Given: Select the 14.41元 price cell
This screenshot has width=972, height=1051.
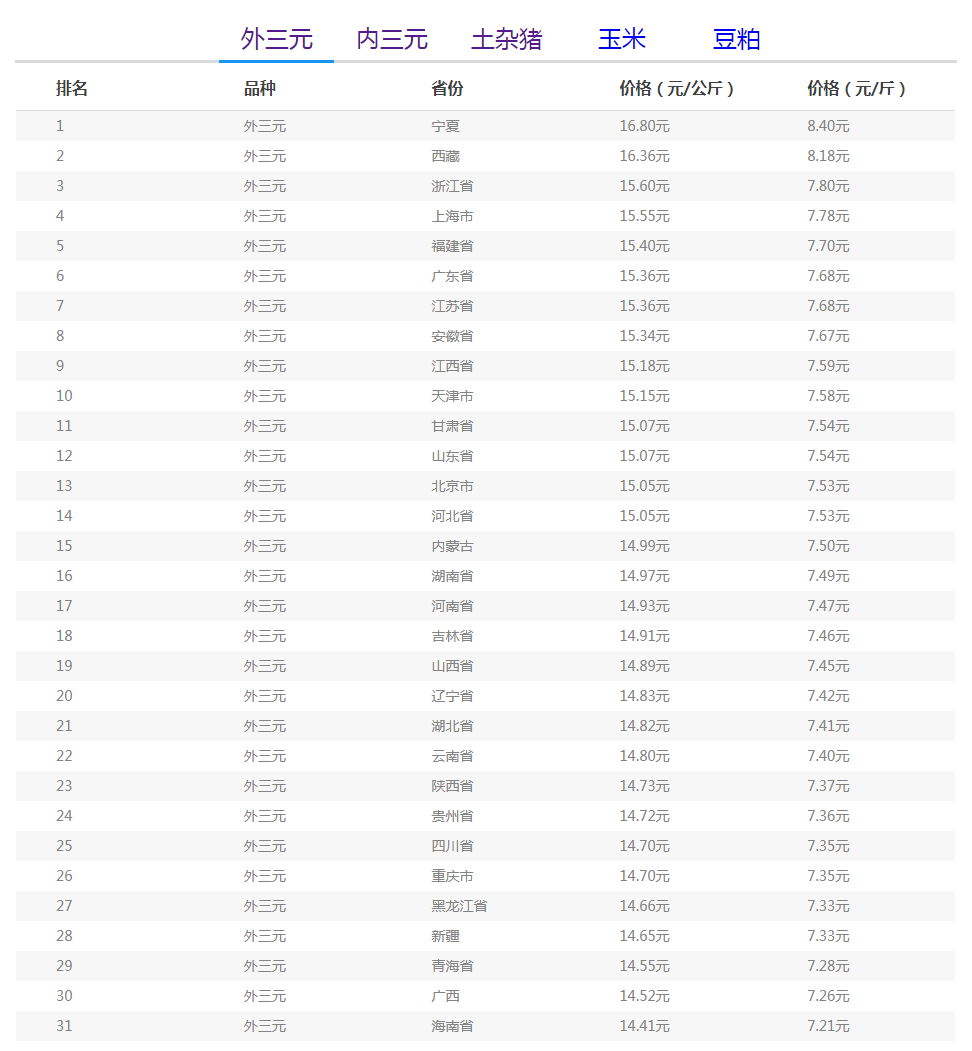Looking at the screenshot, I should click(x=644, y=1026).
